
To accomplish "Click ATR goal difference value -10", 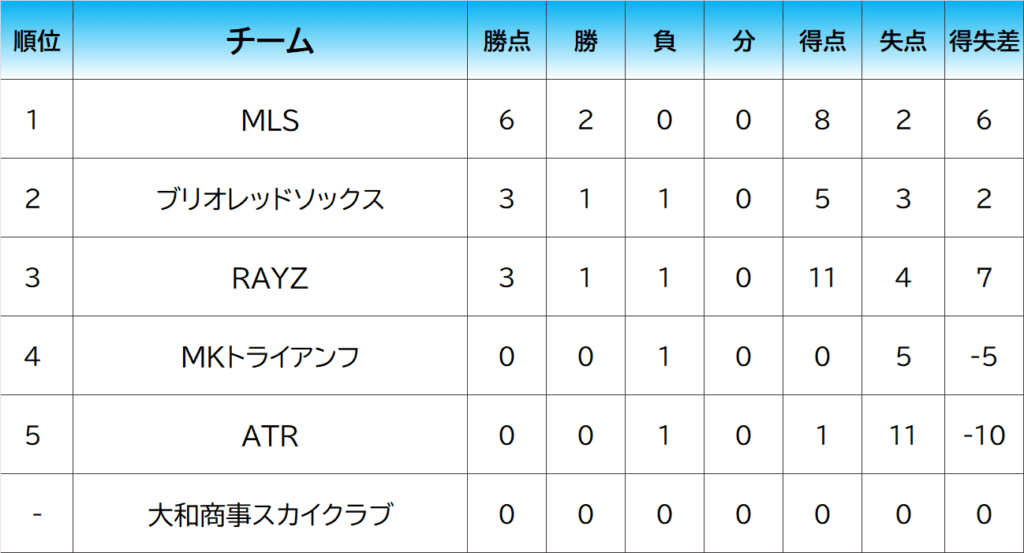I will (x=984, y=436).
